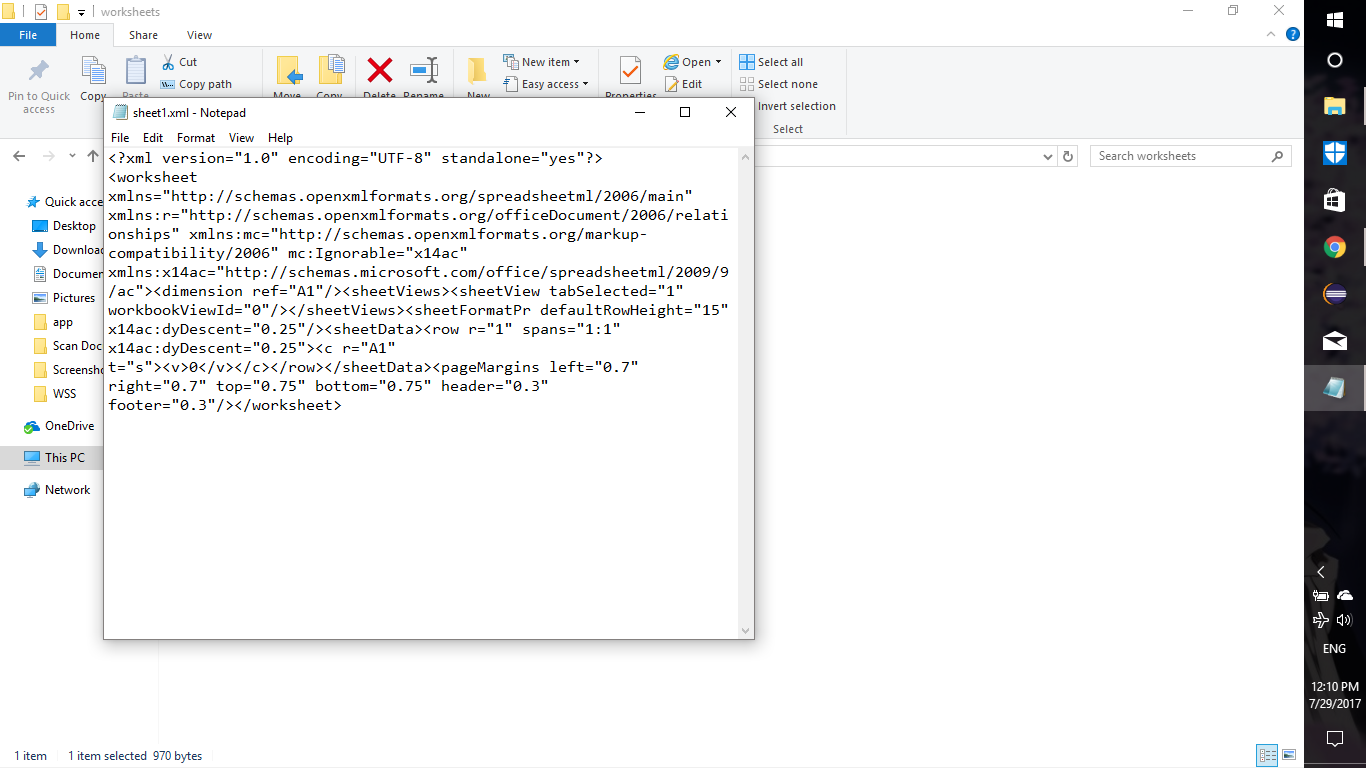Open Google Chrome from the taskbar
The image size is (1366, 768).
click(x=1334, y=247)
